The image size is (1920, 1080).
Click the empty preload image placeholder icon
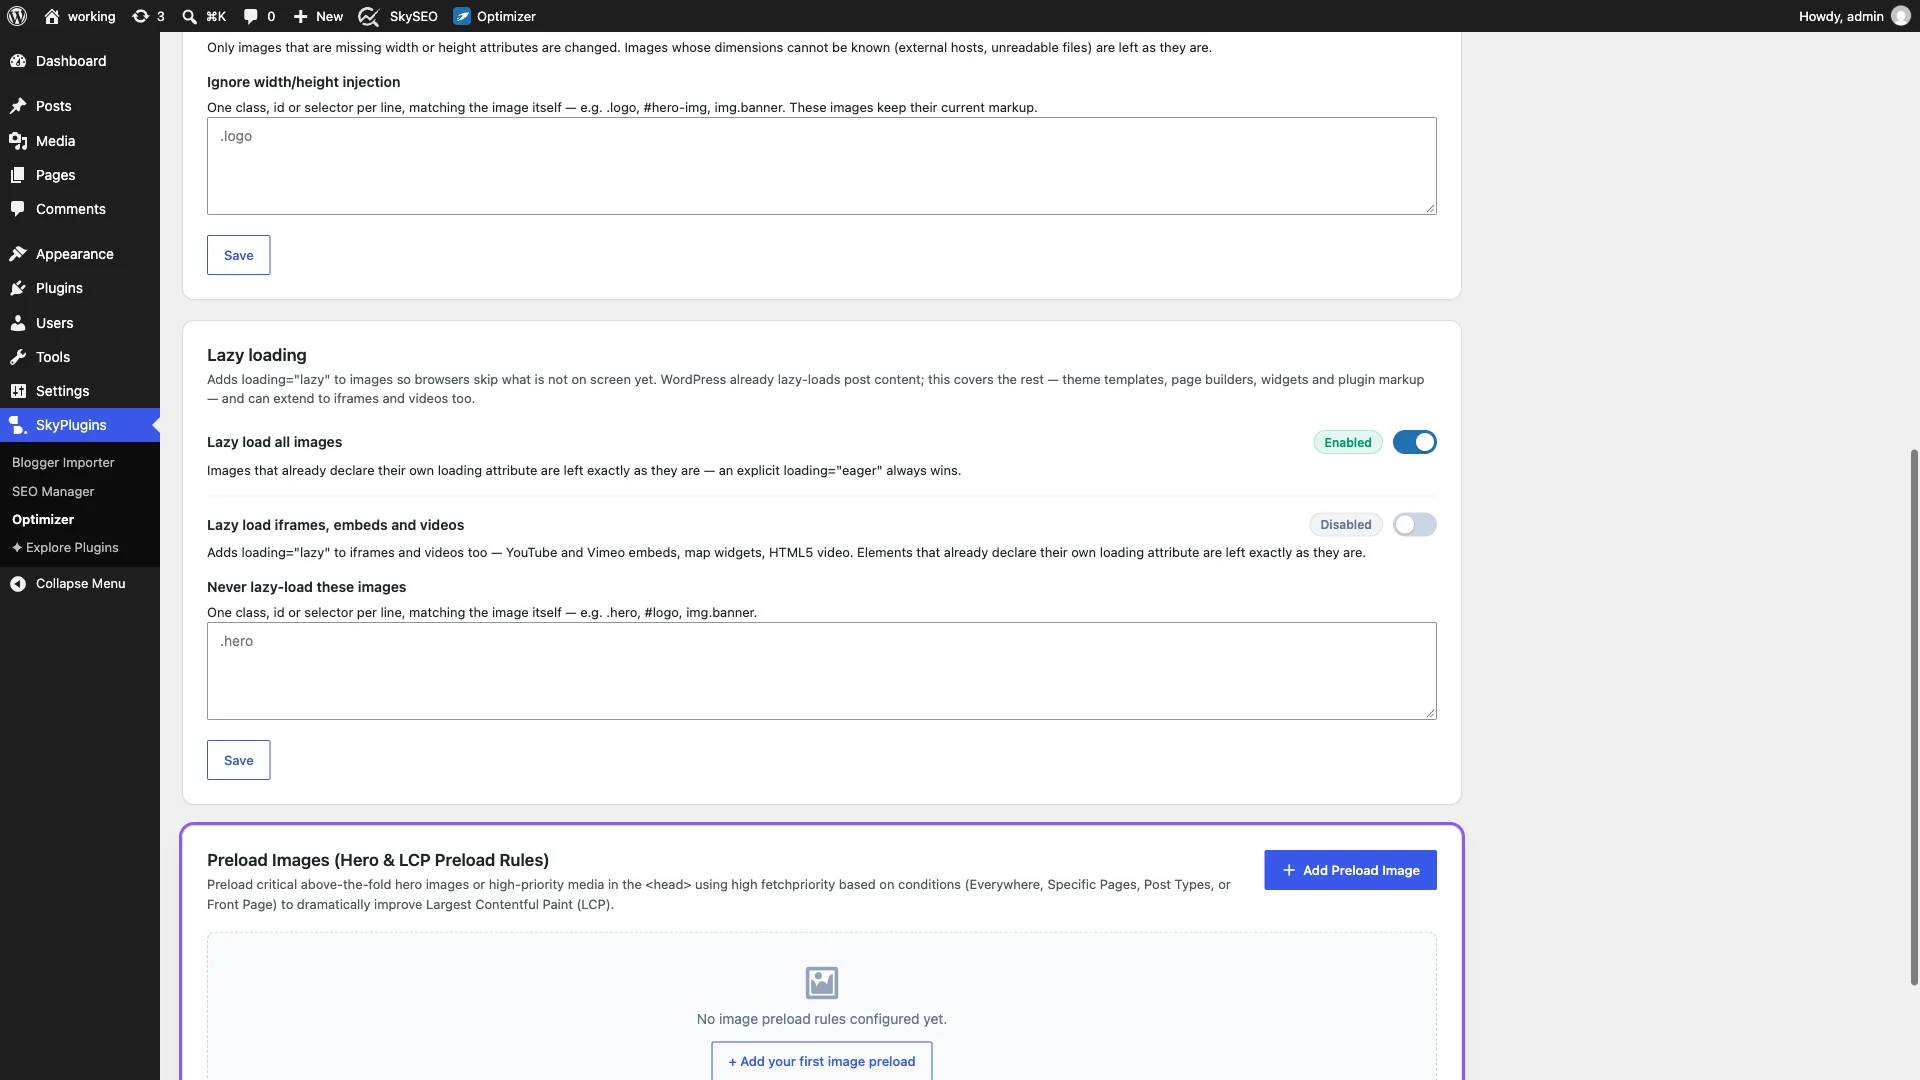coord(822,983)
